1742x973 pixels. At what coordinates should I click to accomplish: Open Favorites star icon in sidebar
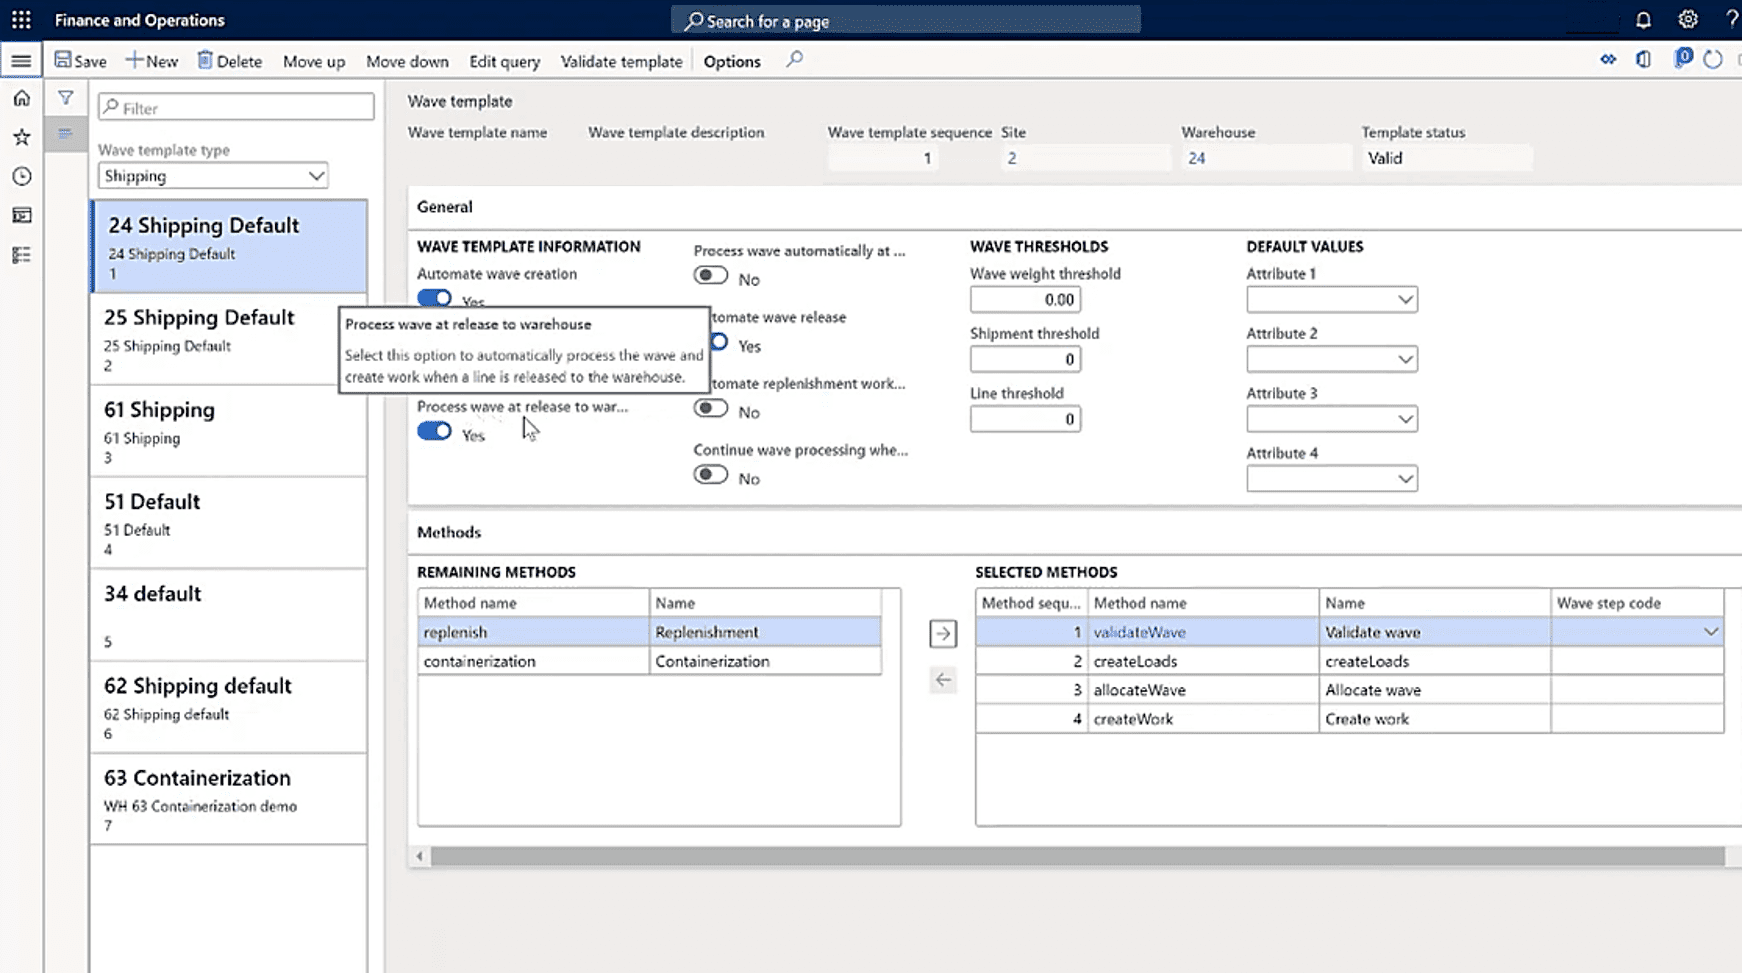click(x=22, y=137)
